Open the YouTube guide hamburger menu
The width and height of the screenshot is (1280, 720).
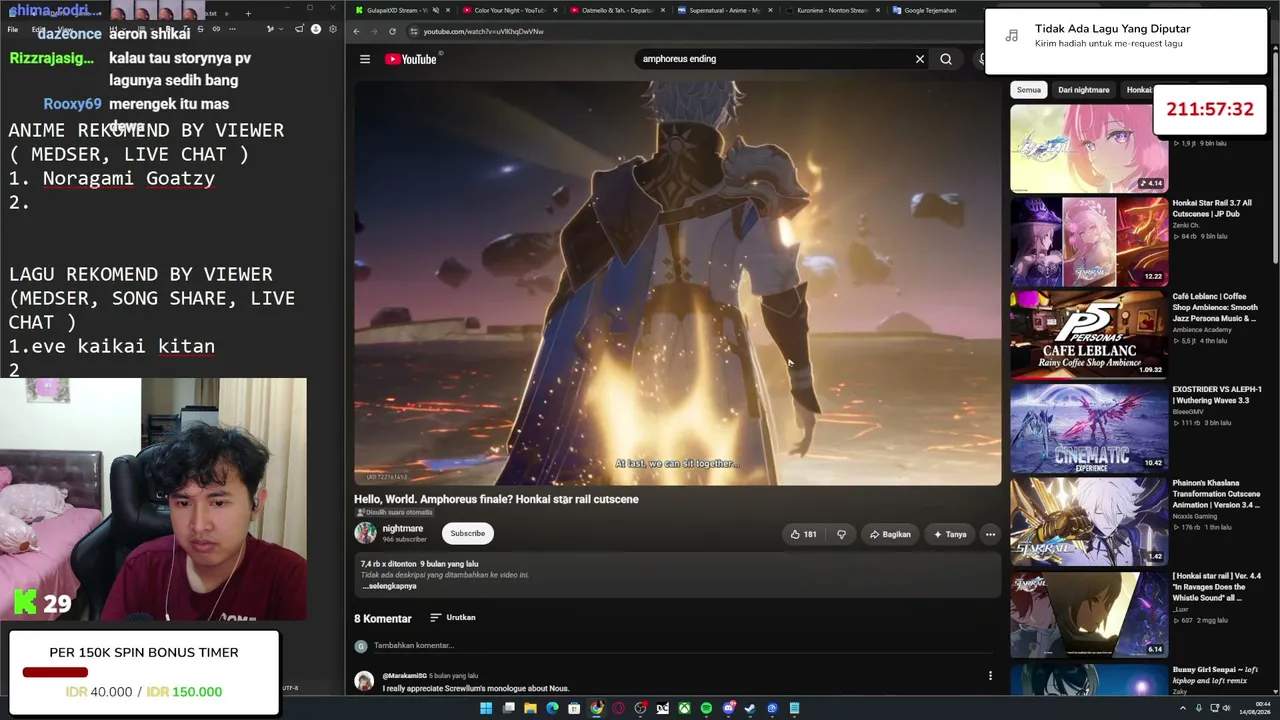click(365, 59)
